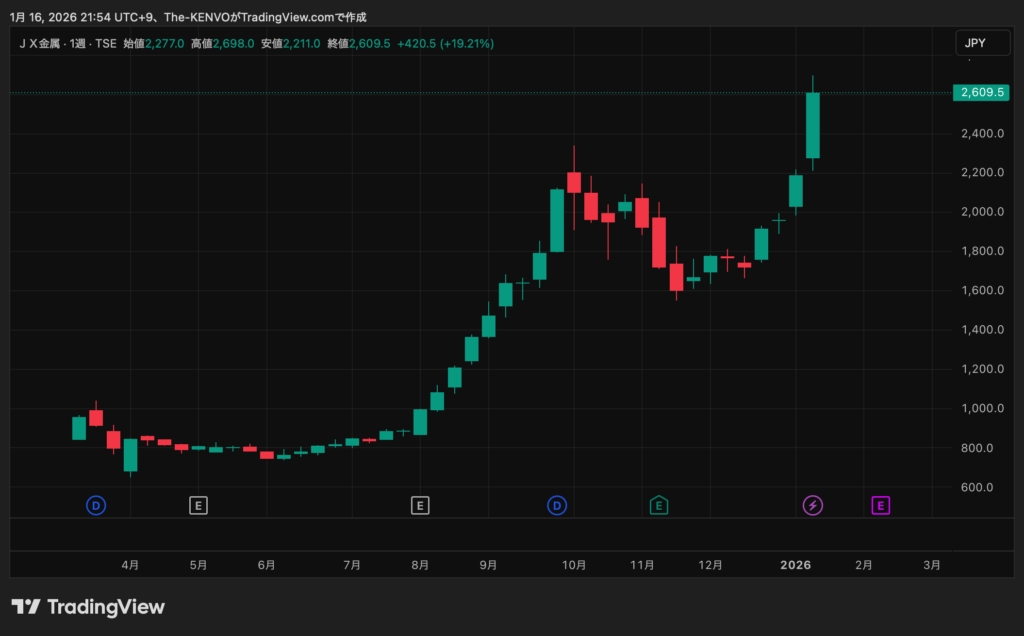Viewport: 1024px width, 636px height.
Task: Click the magenta upcoming earnings E marker in February
Action: [x=881, y=506]
